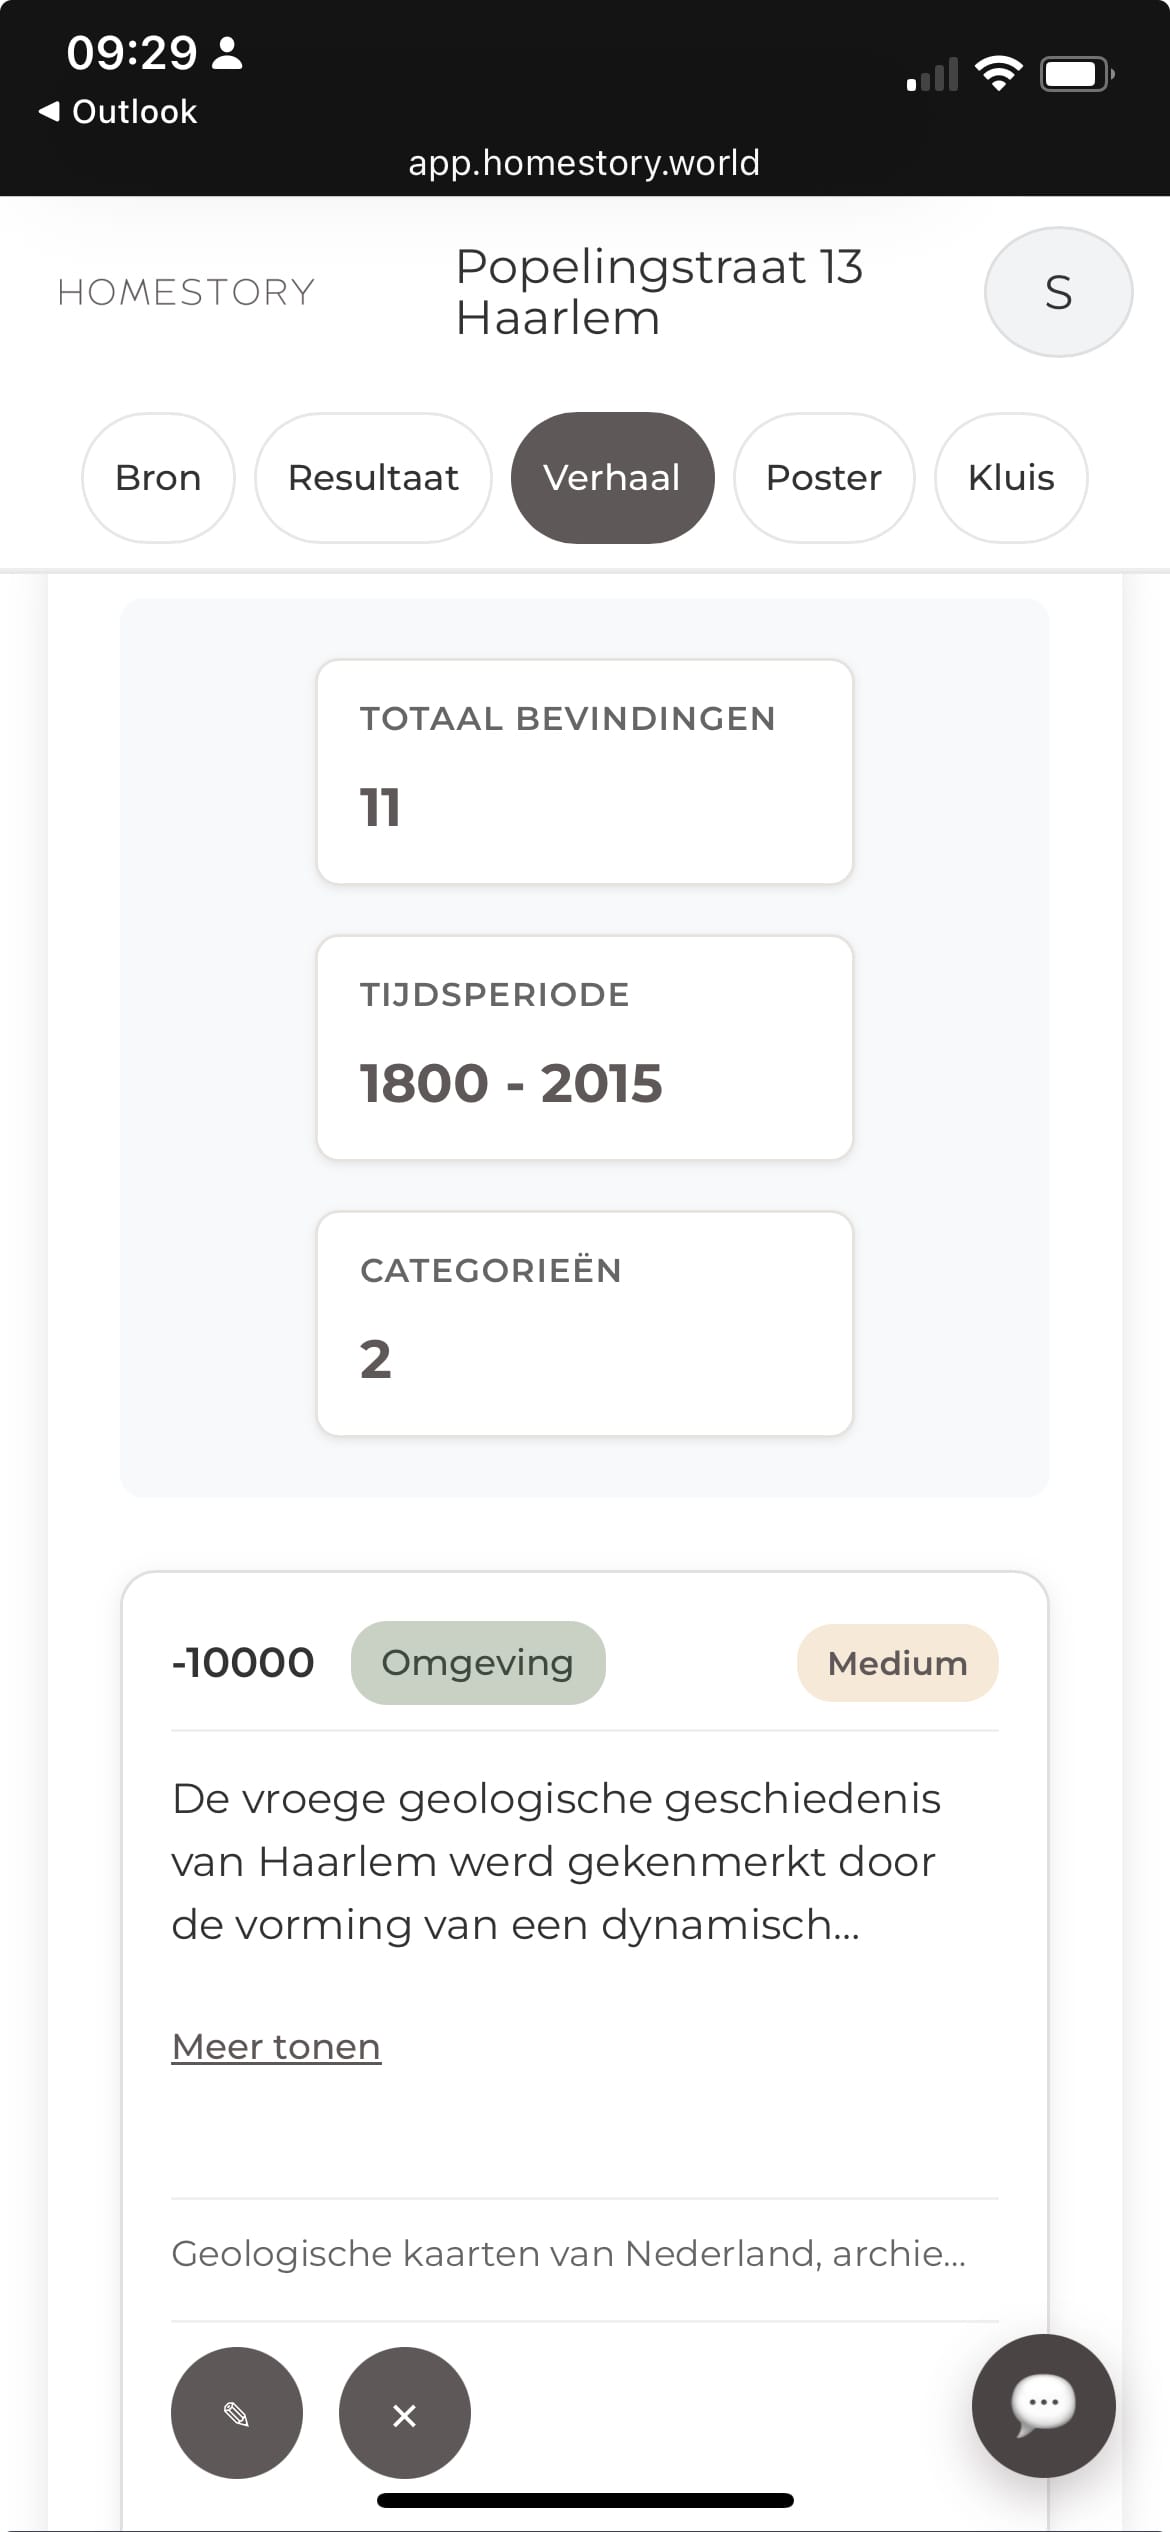Tap the app.homestory.world address bar
Viewport: 1170px width, 2532px height.
click(584, 162)
